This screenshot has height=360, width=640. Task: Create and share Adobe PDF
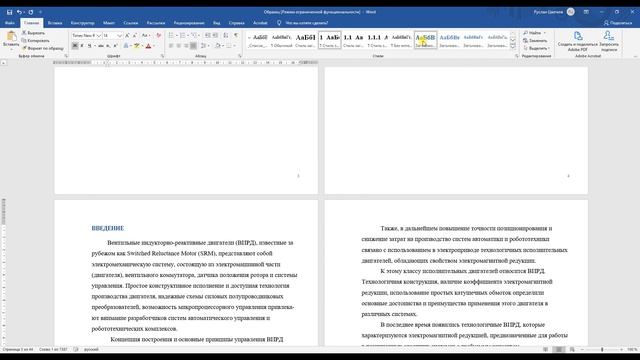click(578, 41)
